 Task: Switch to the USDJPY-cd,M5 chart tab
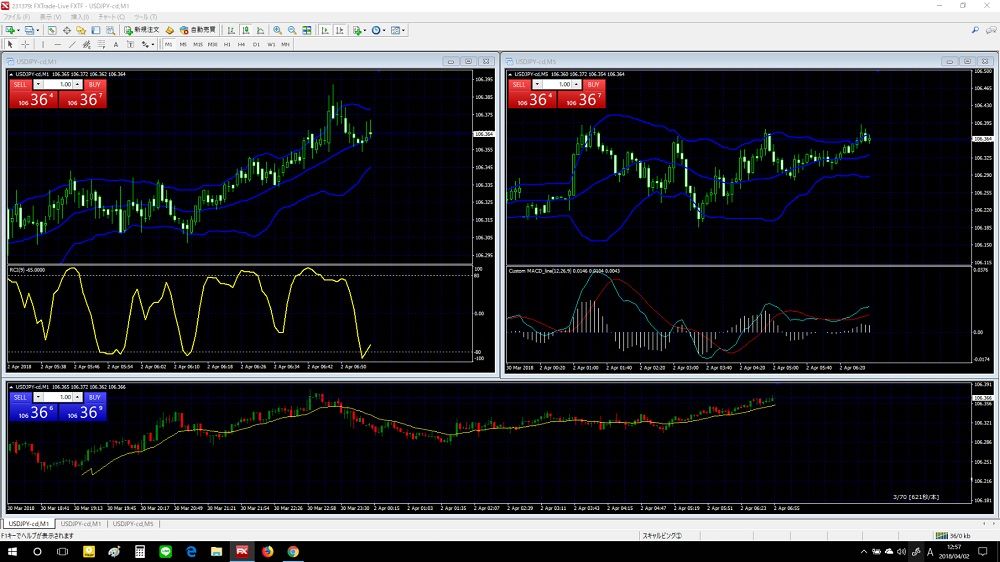133,524
